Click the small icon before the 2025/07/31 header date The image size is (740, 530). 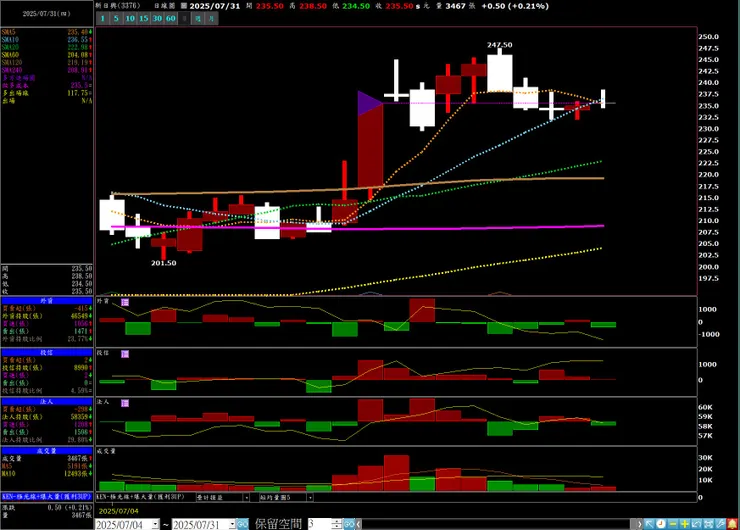pos(184,6)
